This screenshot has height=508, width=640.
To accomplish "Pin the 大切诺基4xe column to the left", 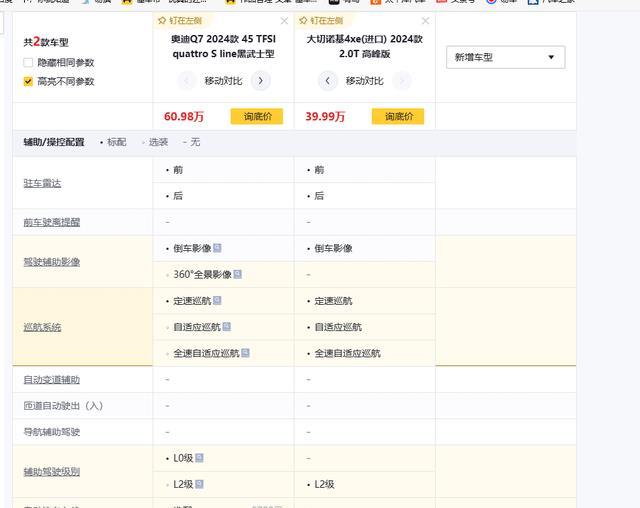I will pyautogui.click(x=321, y=21).
